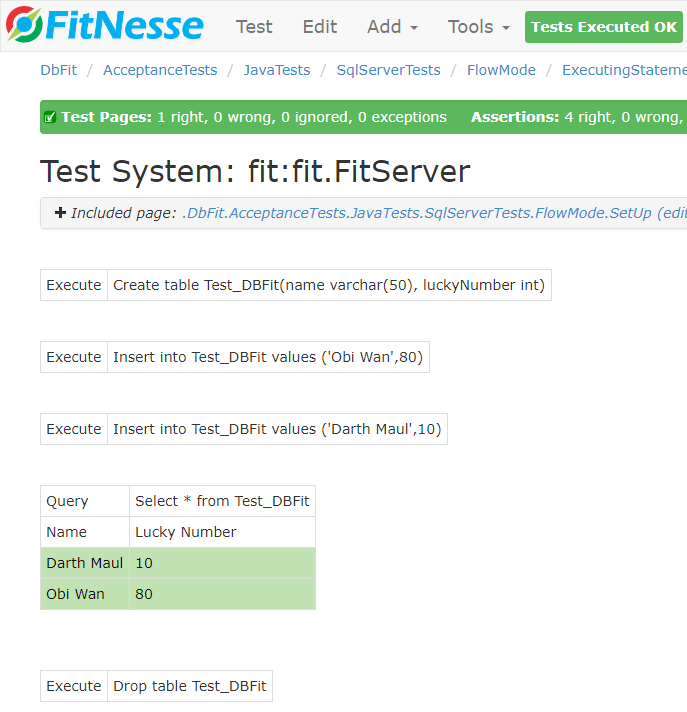Click the Select * from Test_DBFit query cell
Viewport: 687px width, 712px height.
222,501
